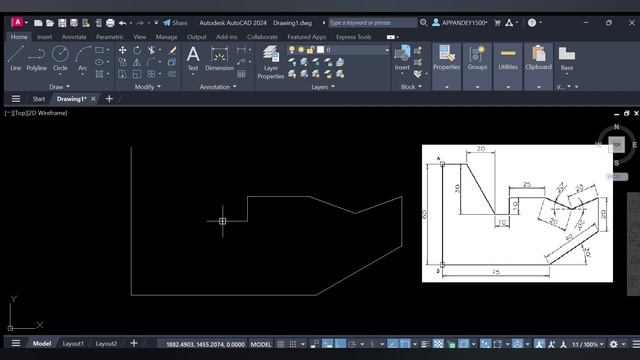Click the ViewCube TOP face
640x360 pixels.
[x=616, y=145]
